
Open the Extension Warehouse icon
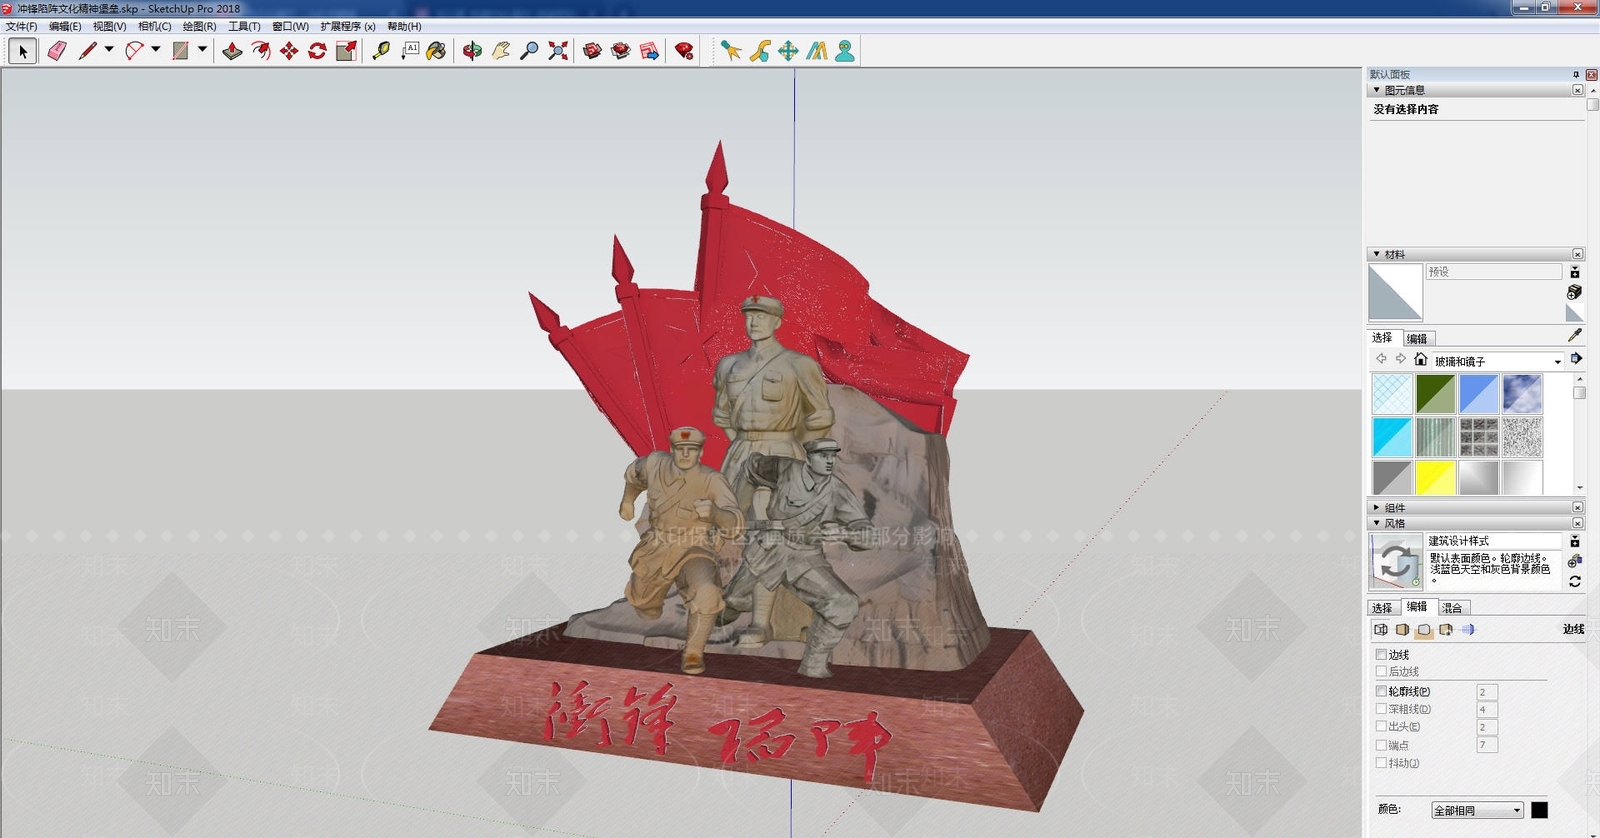pos(621,51)
